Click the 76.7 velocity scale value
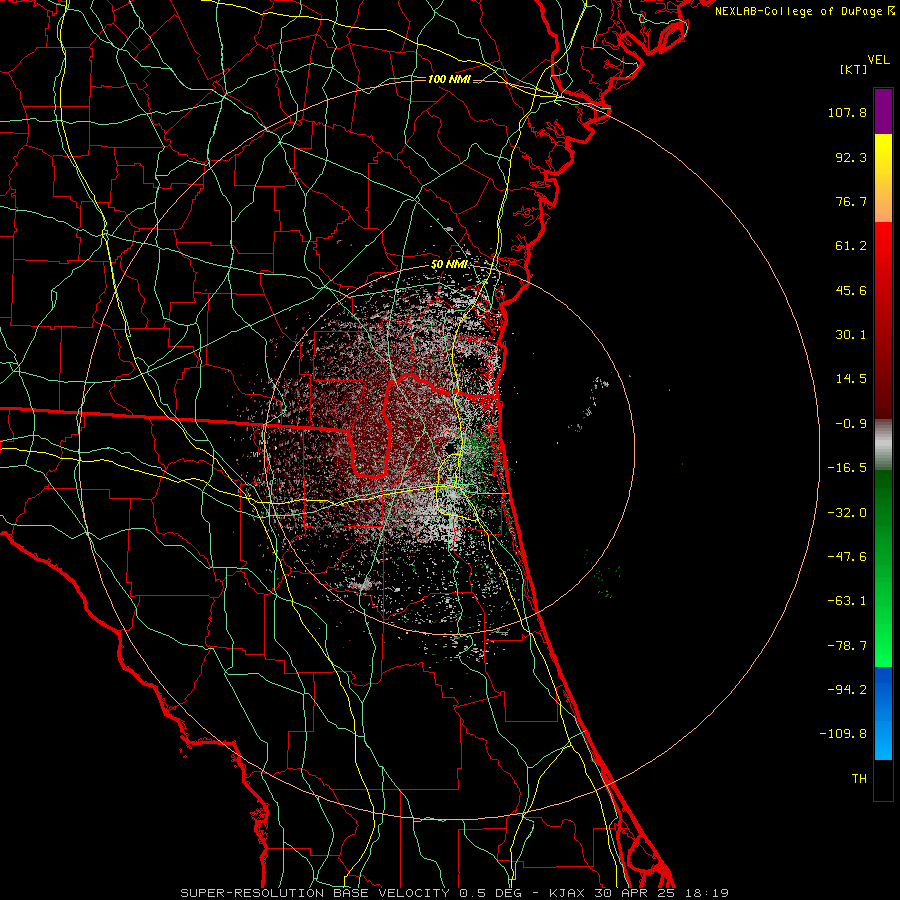Viewport: 900px width, 900px height. (x=851, y=201)
